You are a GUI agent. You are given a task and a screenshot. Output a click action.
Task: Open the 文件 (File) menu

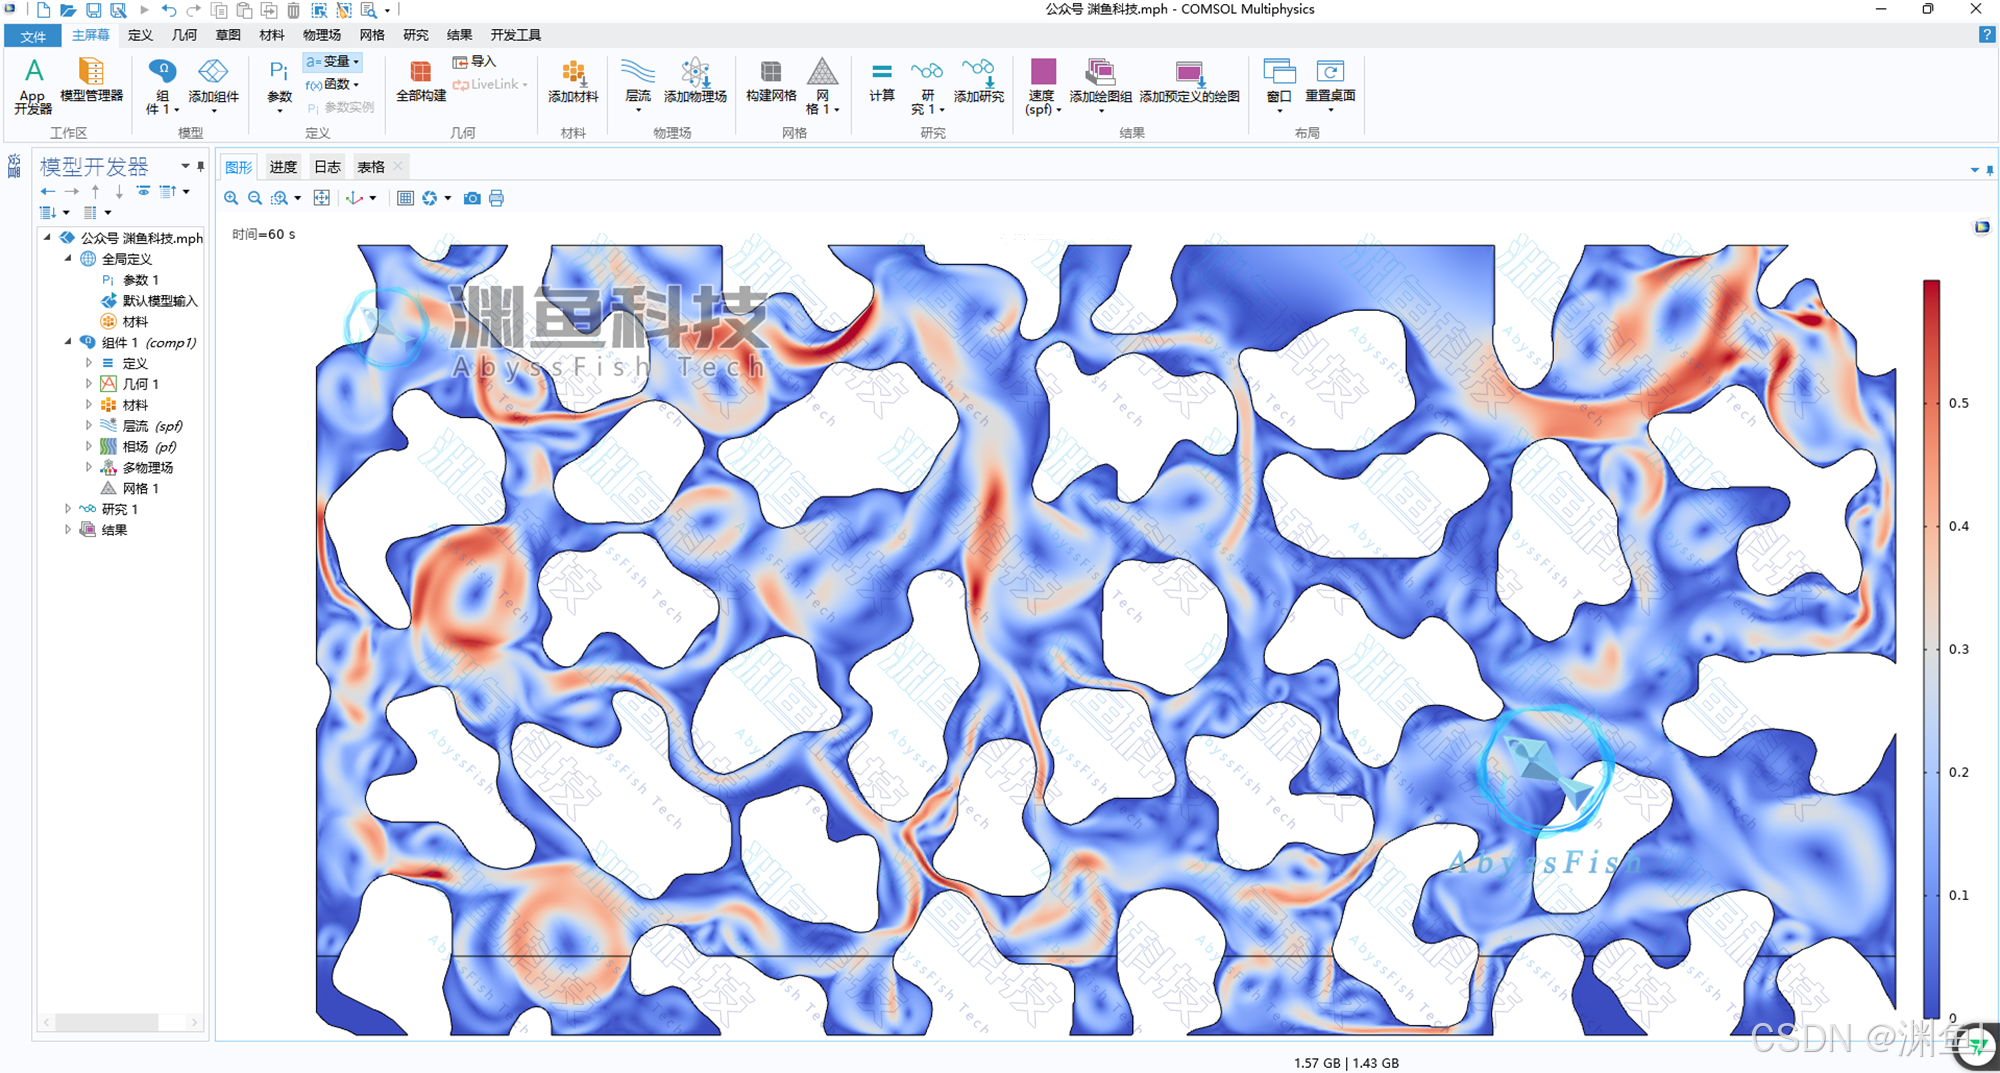point(33,36)
